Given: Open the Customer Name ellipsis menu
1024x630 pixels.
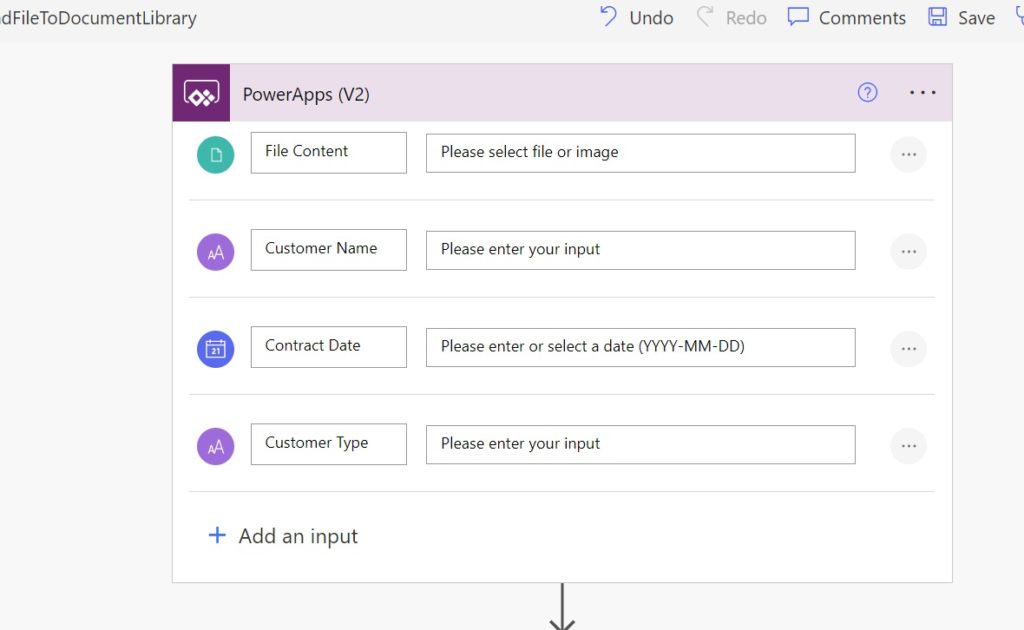Looking at the screenshot, I should click(x=908, y=251).
